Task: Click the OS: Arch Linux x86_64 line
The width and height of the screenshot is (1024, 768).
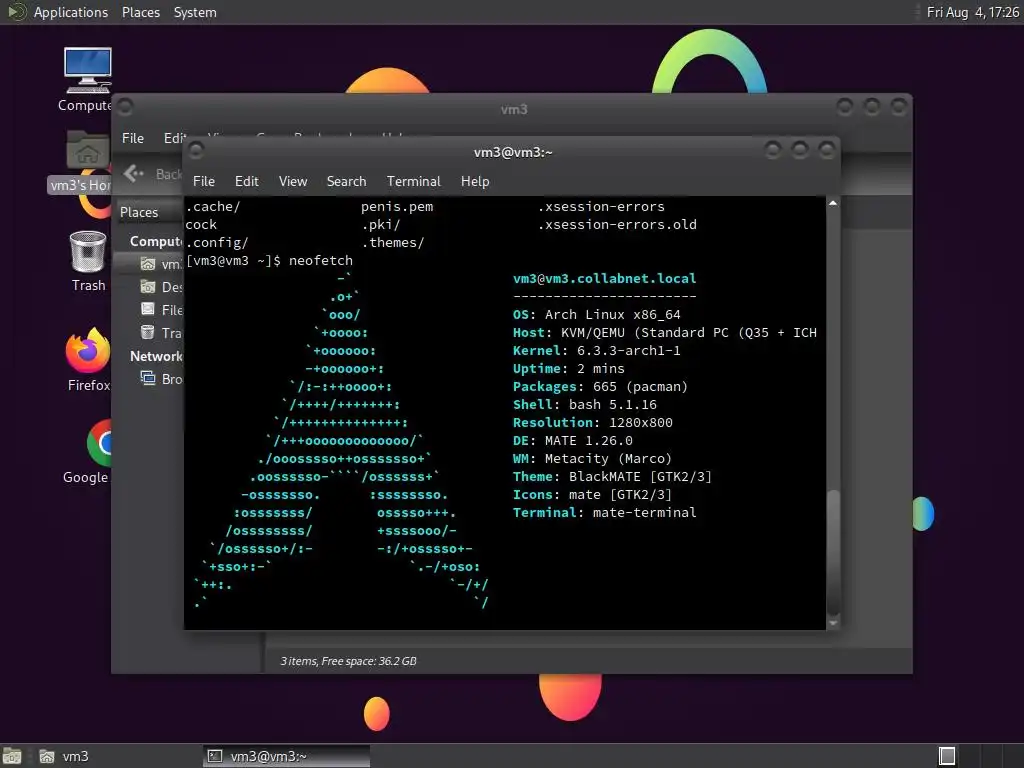Action: pyautogui.click(x=596, y=315)
